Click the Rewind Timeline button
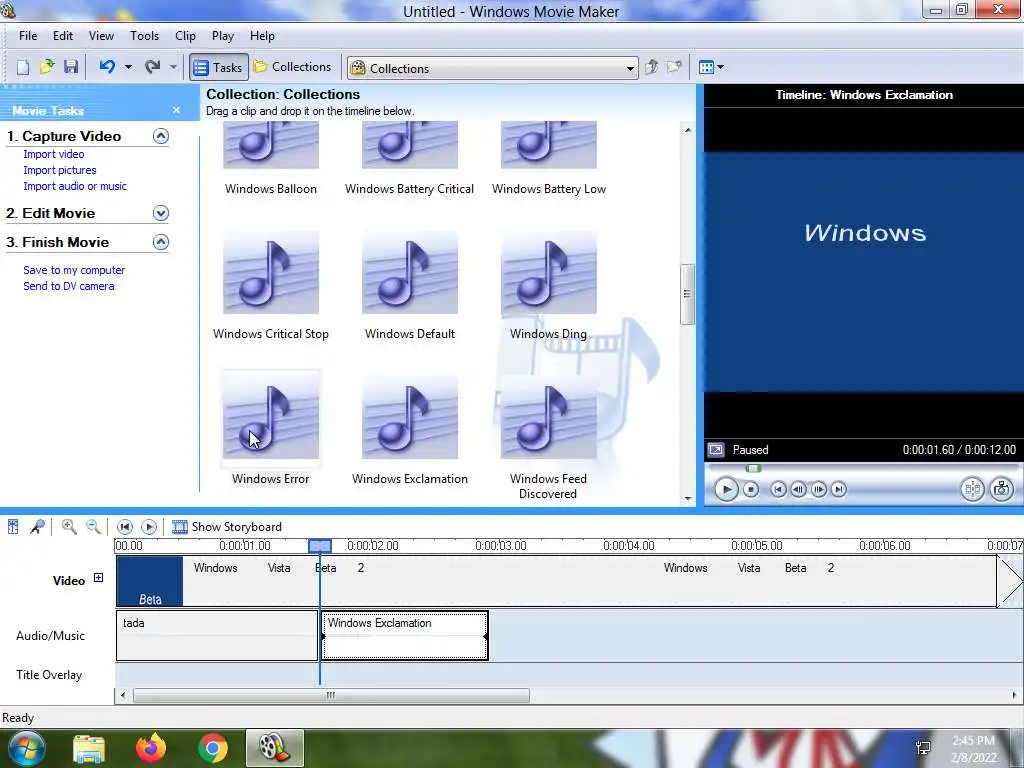Image resolution: width=1024 pixels, height=768 pixels. coord(125,526)
